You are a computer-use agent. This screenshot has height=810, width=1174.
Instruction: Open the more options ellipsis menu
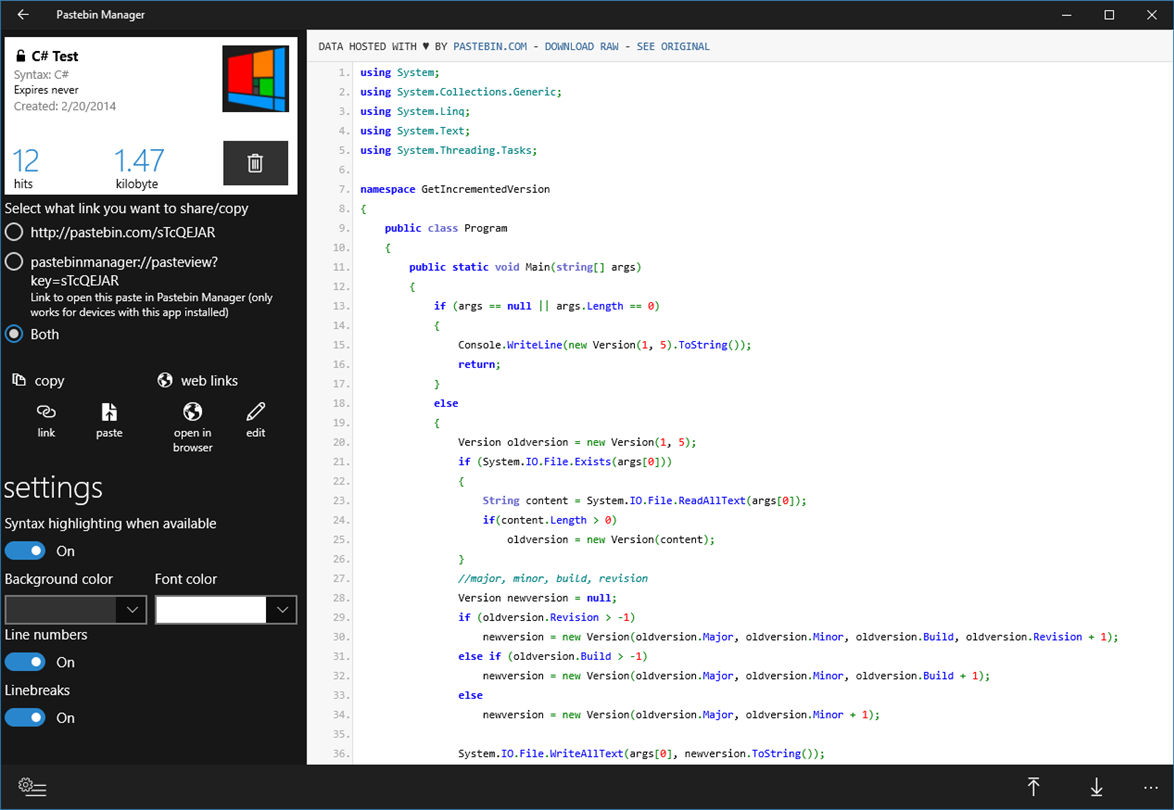coord(1151,787)
